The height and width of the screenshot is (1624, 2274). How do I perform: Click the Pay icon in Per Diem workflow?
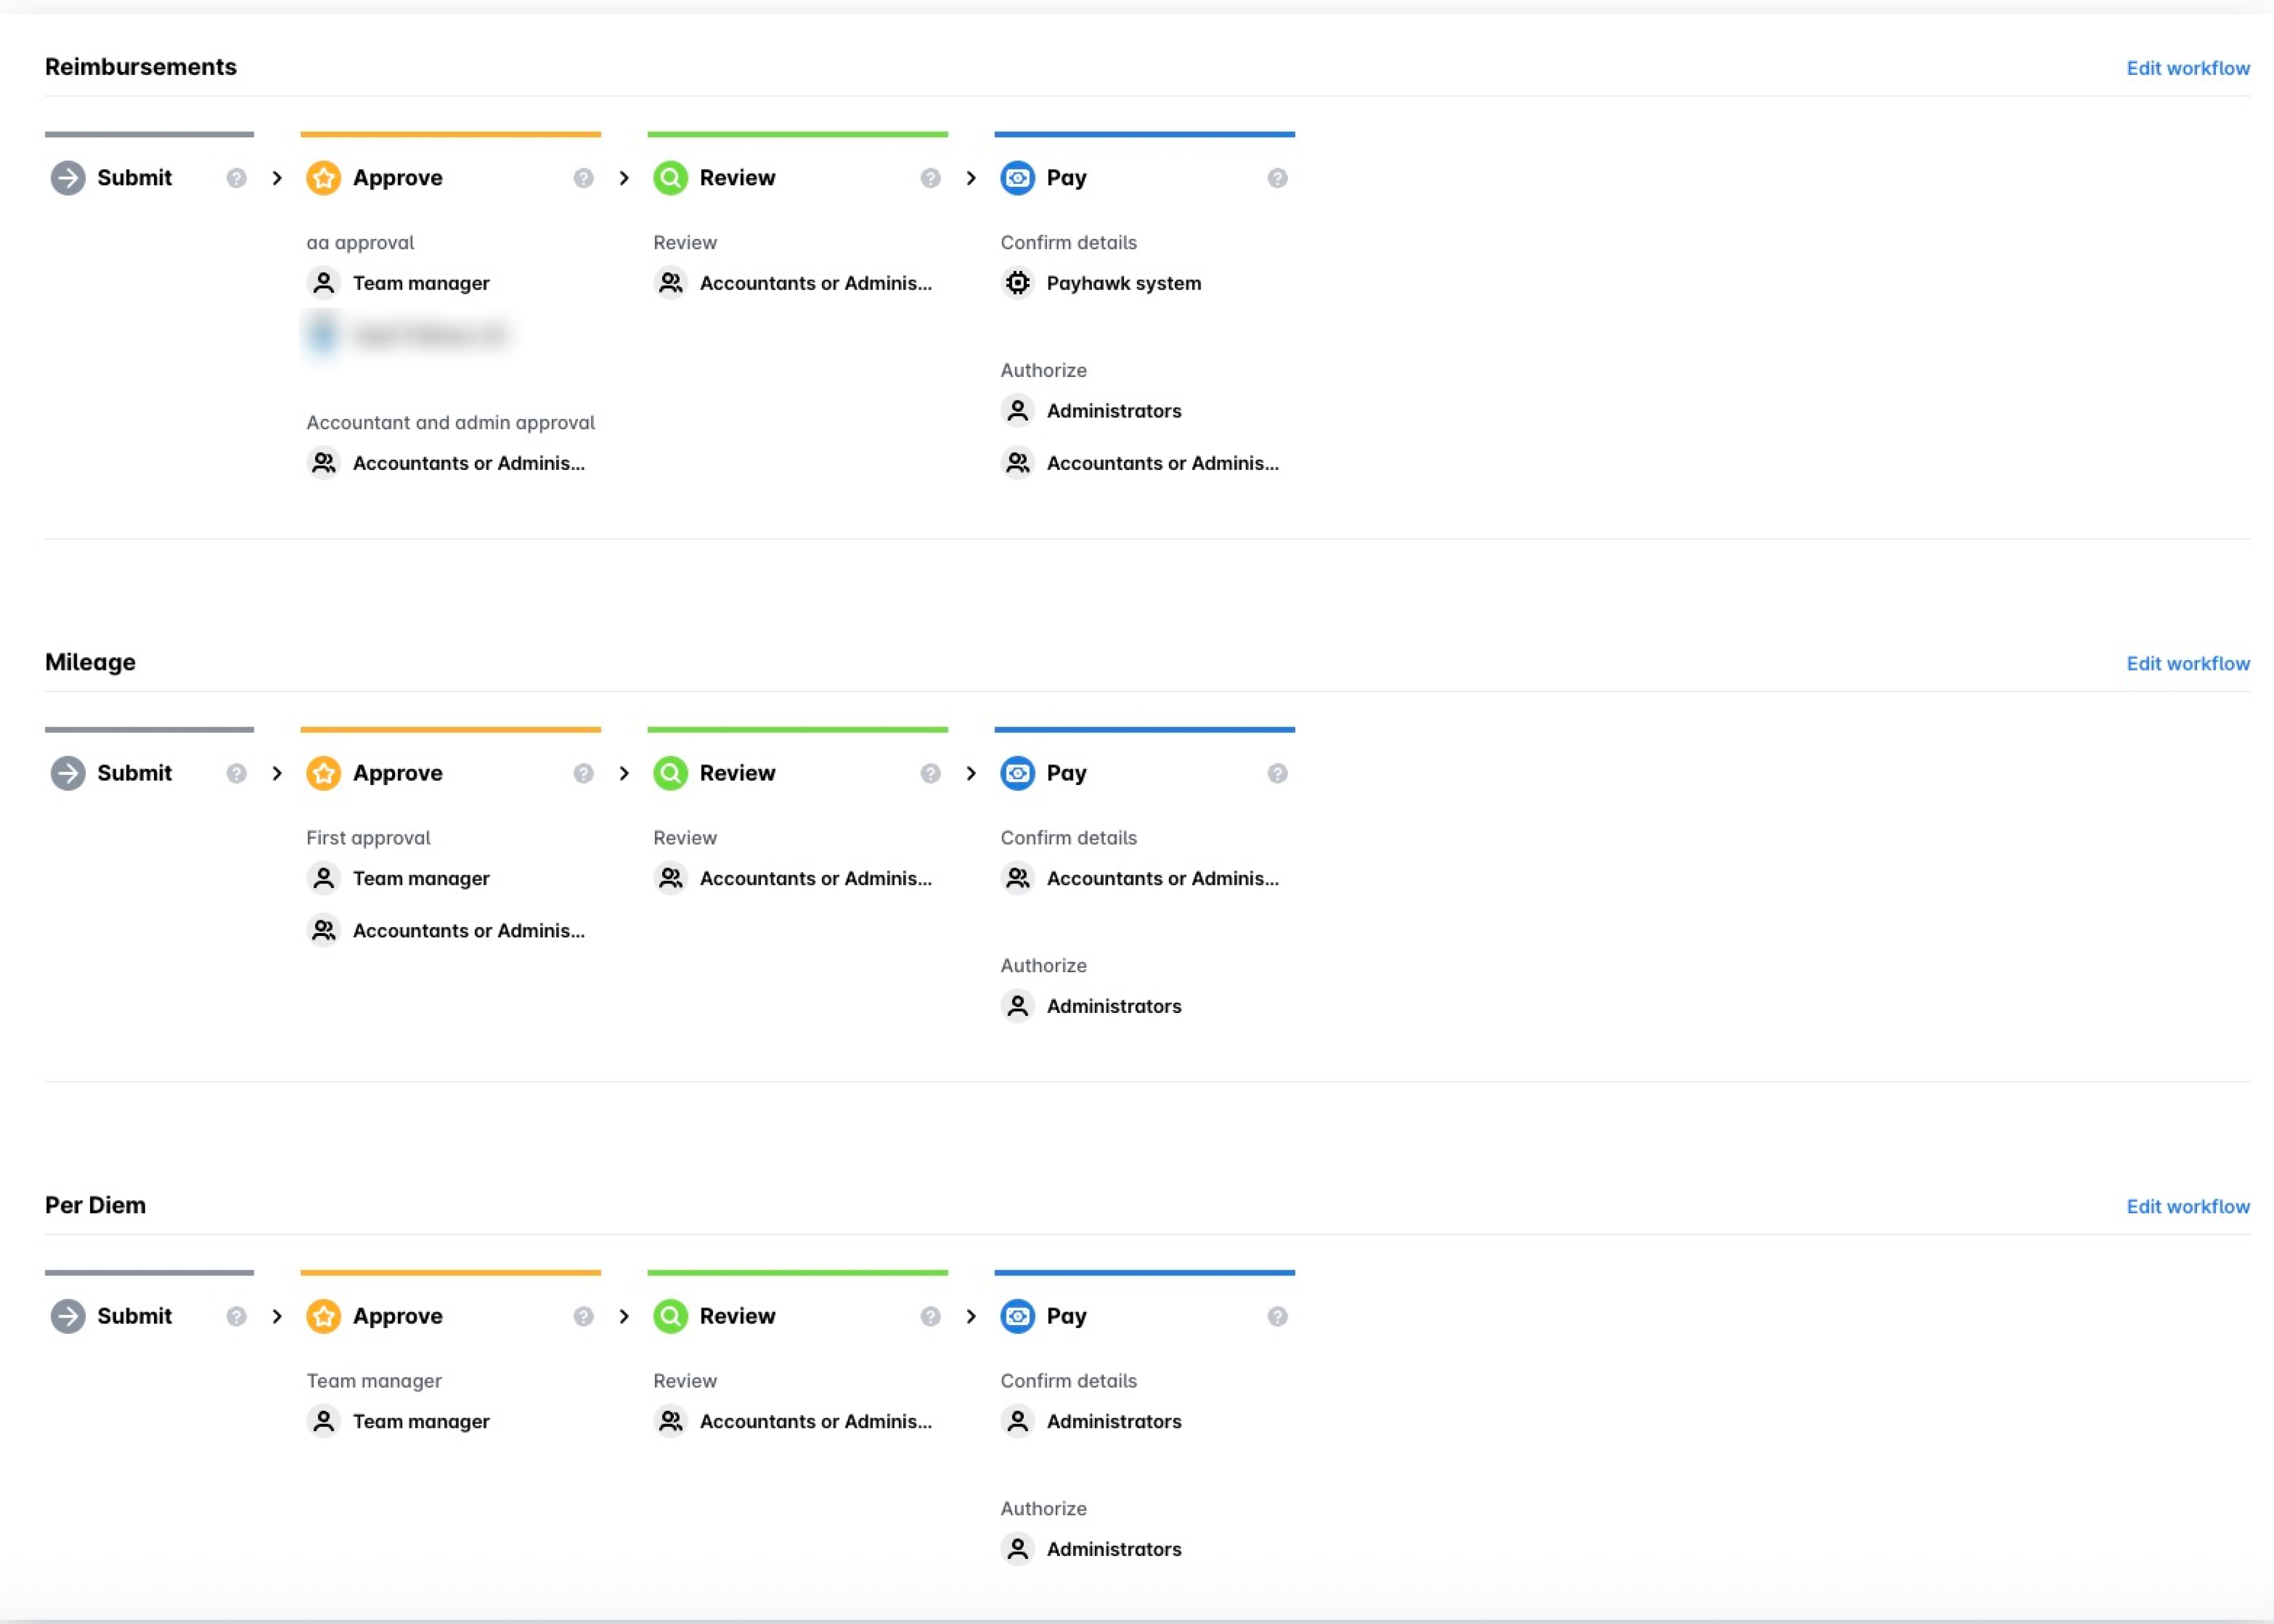[x=1017, y=1316]
